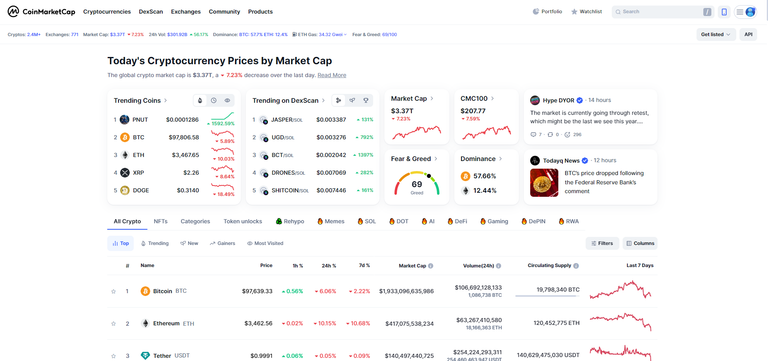Open ETH Gas dropdown arrow
This screenshot has width=768, height=361.
tap(345, 35)
